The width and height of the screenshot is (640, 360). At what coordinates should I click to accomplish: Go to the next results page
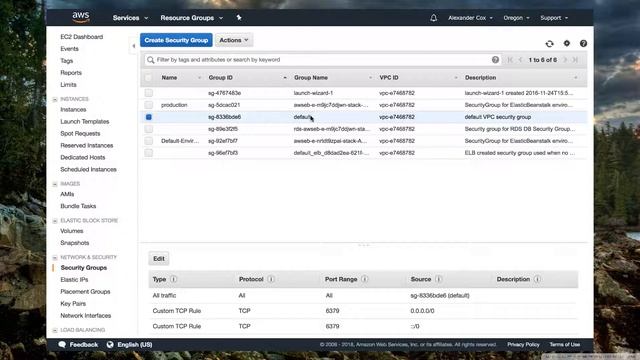(x=565, y=60)
